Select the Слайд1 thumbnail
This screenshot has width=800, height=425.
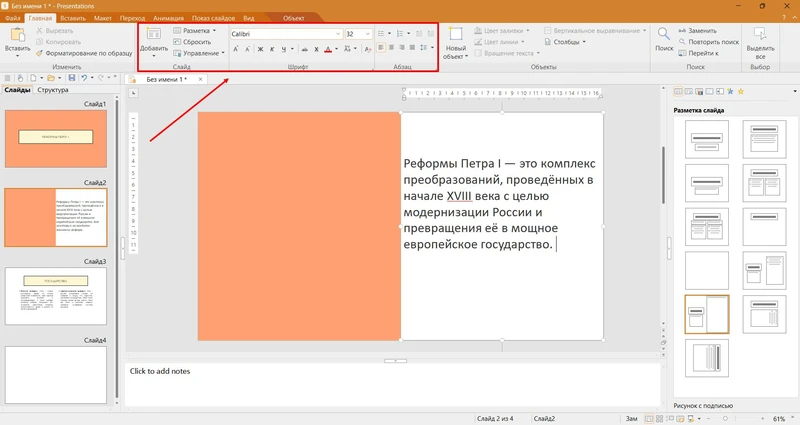tap(56, 139)
